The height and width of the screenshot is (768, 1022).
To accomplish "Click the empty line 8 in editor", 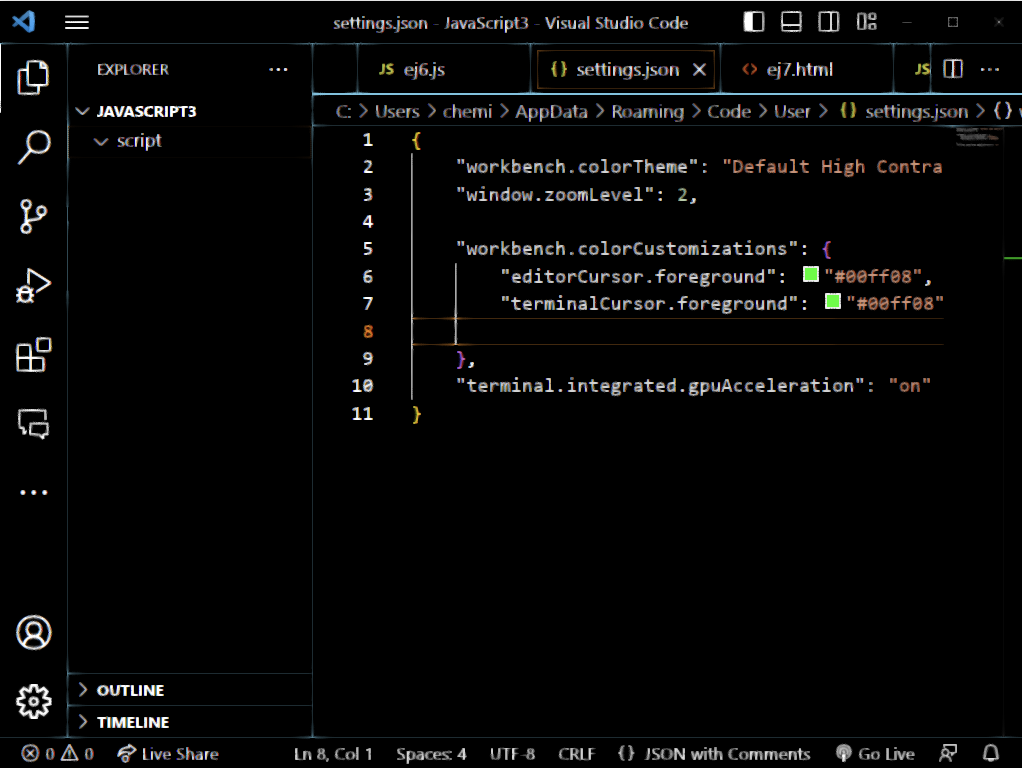I will (x=678, y=331).
